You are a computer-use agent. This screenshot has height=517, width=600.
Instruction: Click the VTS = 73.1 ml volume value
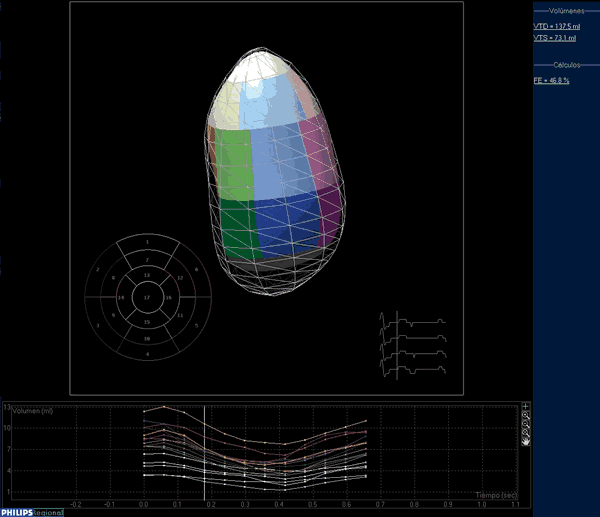555,38
